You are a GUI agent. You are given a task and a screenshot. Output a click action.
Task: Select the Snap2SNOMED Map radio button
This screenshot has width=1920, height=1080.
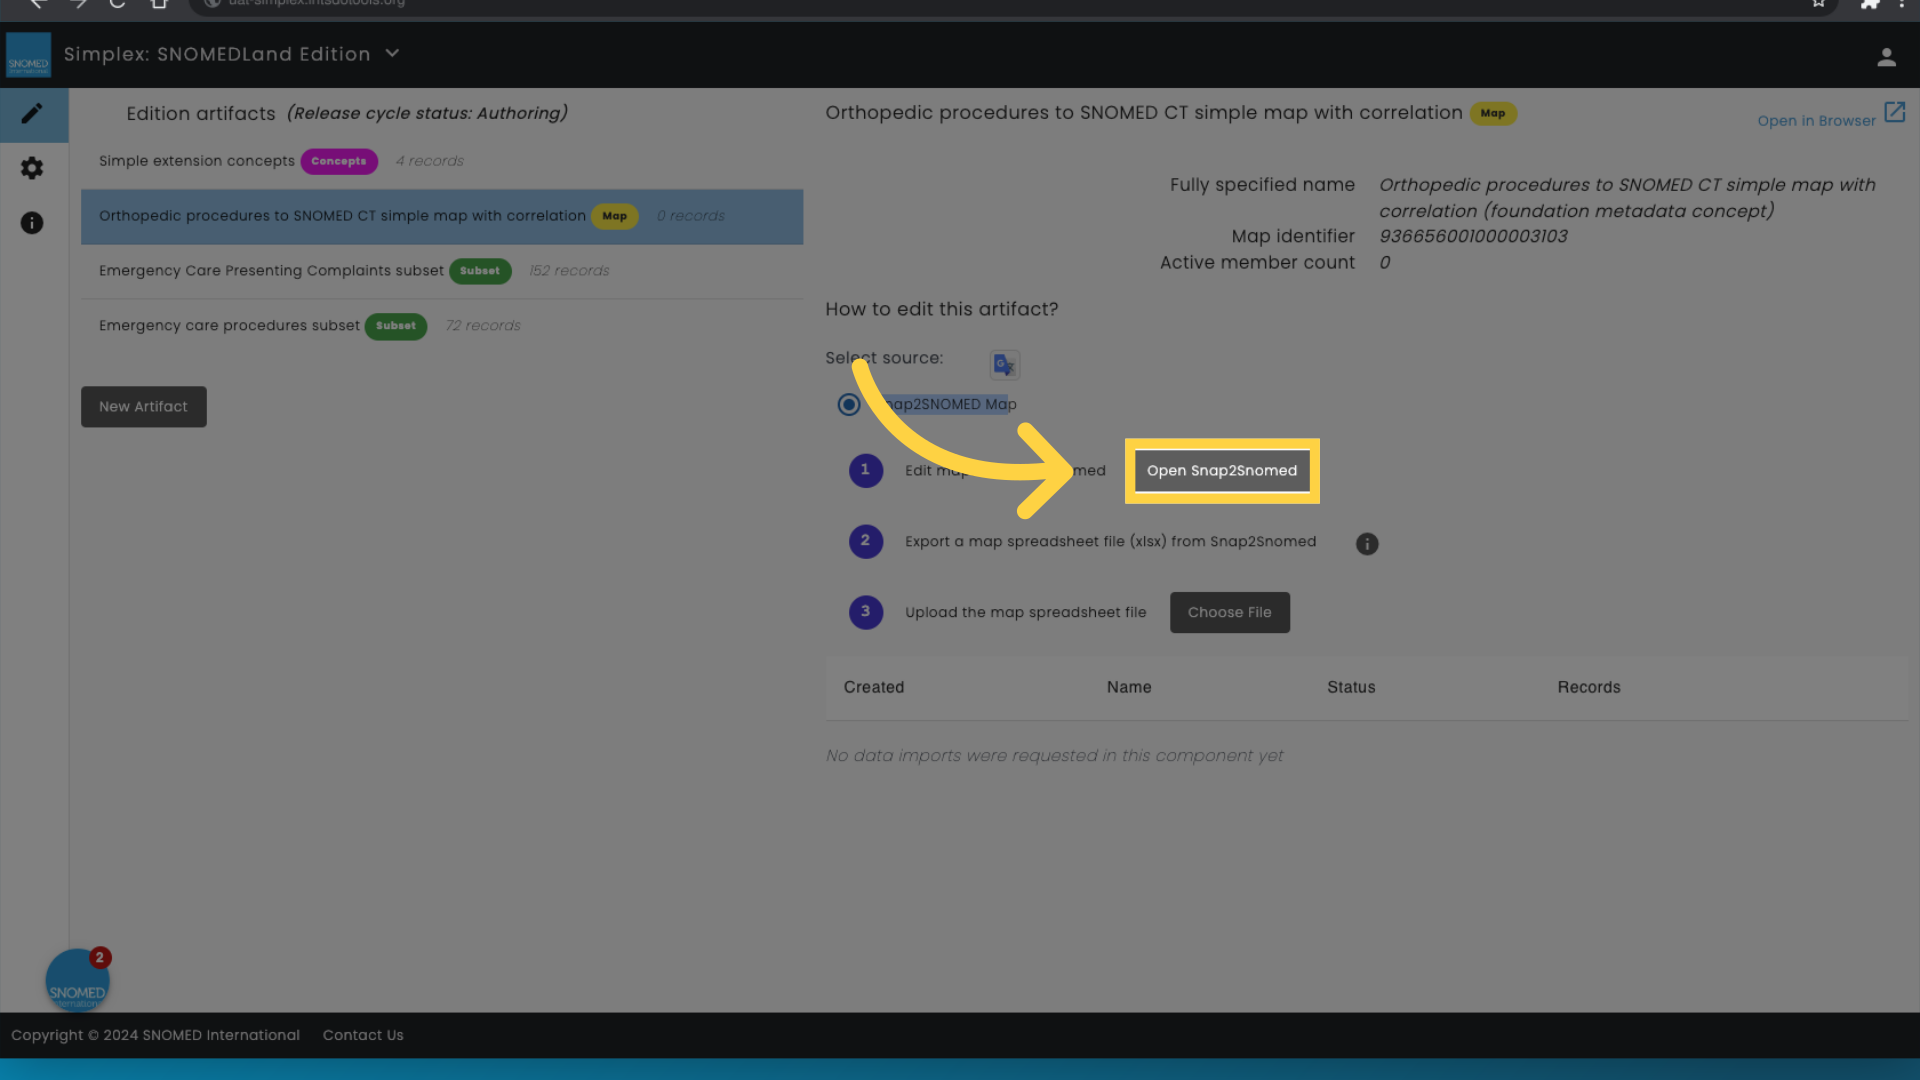(x=849, y=405)
